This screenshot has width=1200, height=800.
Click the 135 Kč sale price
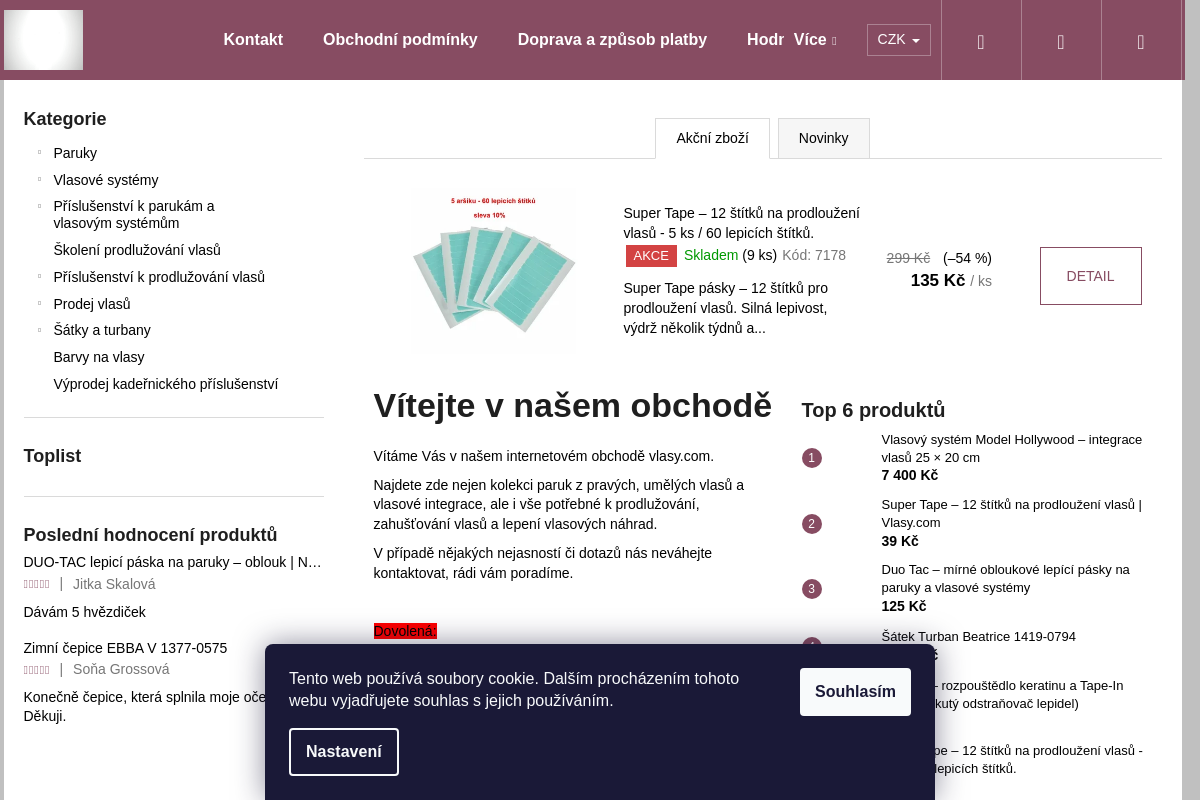937,281
